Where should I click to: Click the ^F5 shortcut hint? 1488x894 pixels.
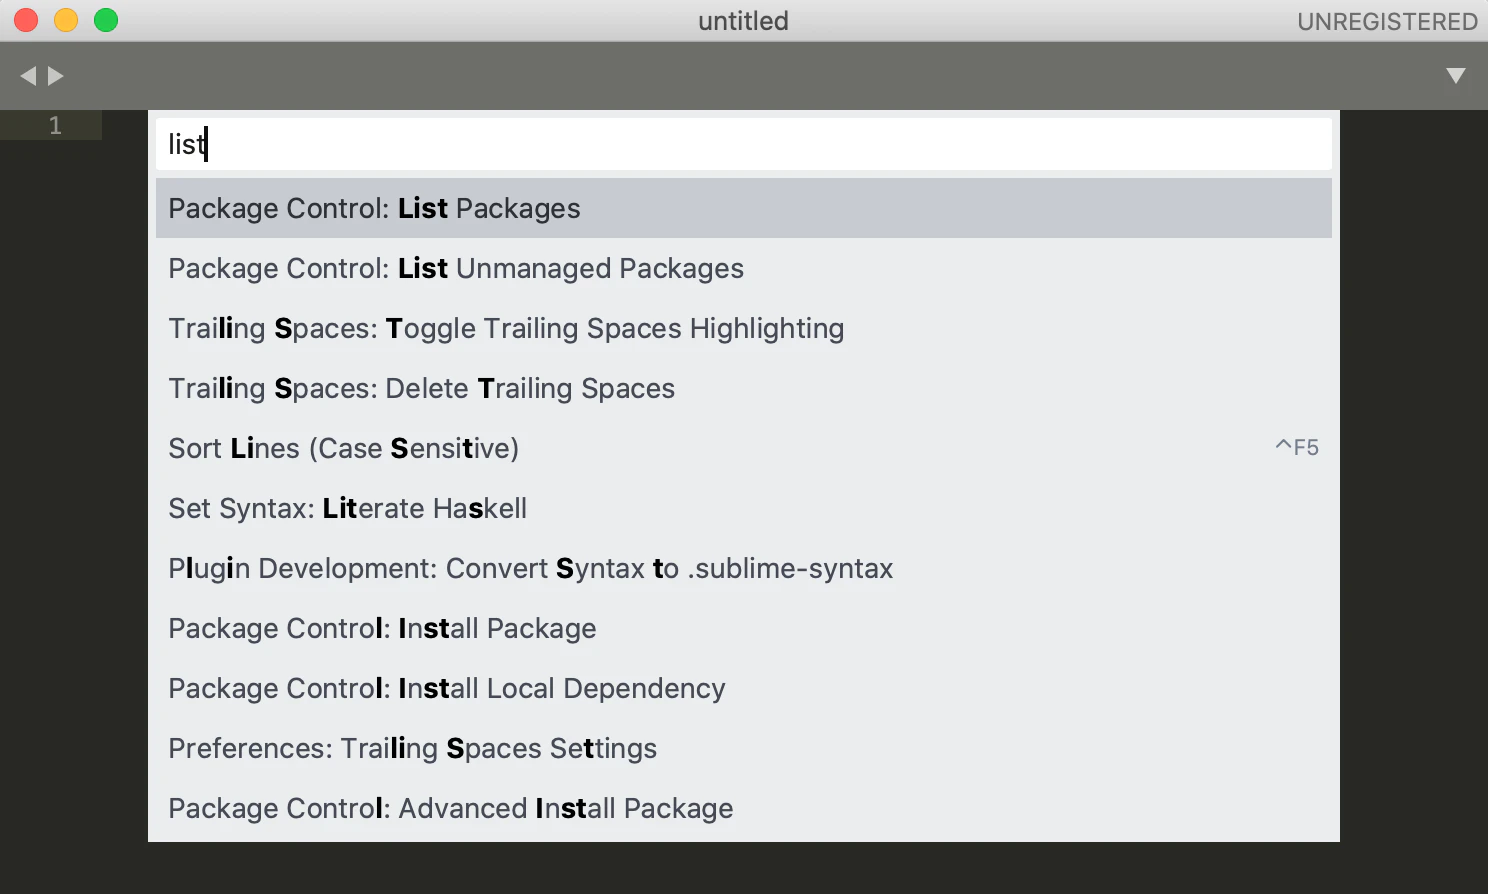[1297, 447]
